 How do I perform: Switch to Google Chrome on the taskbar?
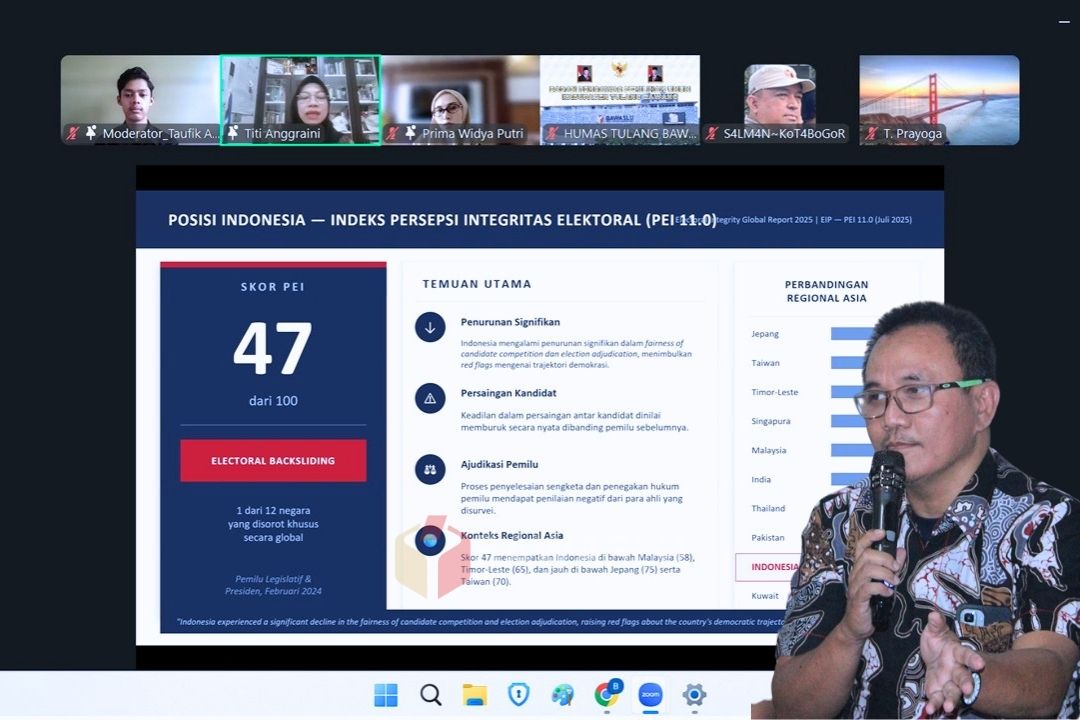point(607,695)
